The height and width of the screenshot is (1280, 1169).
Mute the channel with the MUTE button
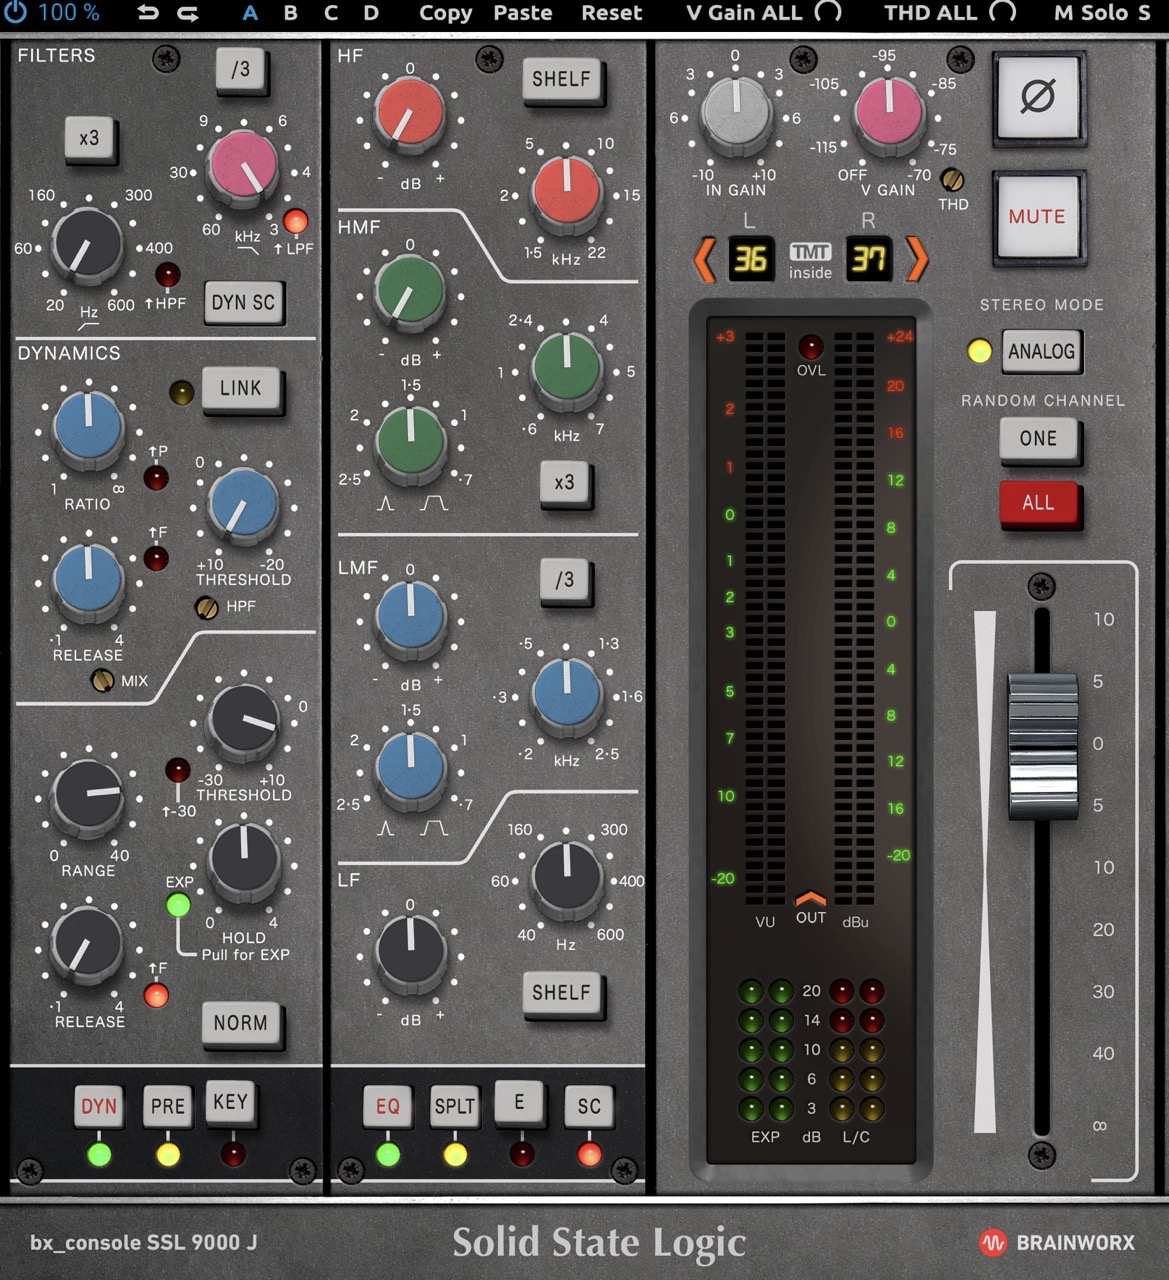1038,216
